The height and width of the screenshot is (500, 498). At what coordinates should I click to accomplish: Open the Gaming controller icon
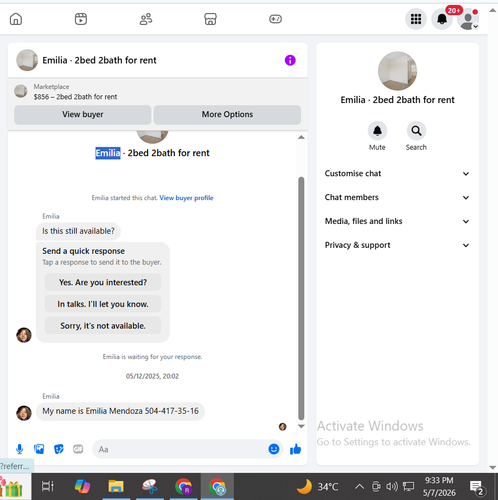[275, 19]
